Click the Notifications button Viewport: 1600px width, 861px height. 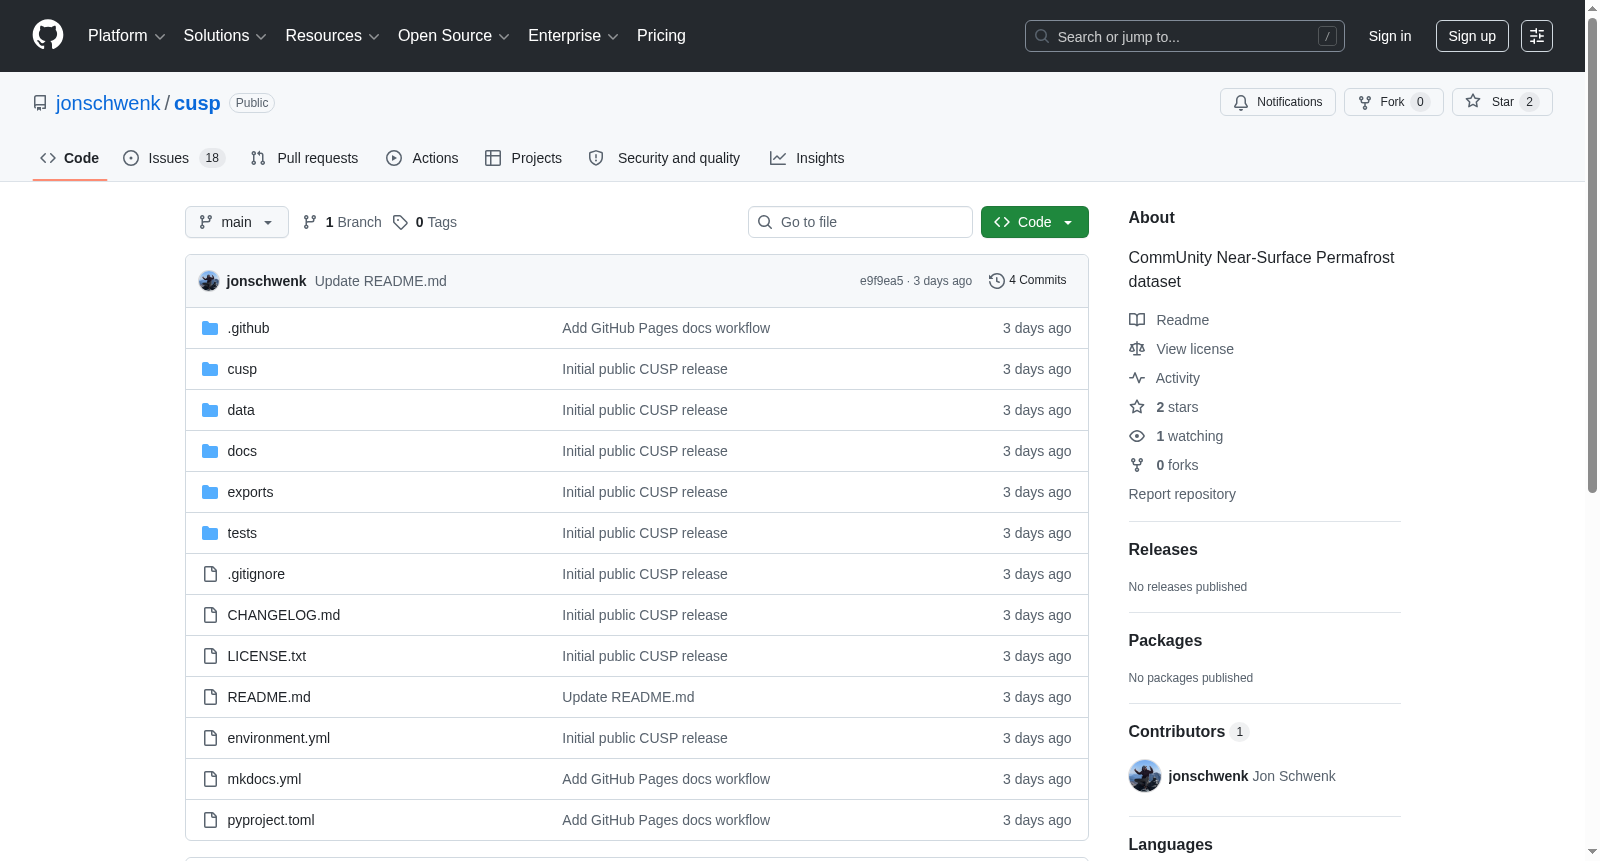tap(1278, 102)
